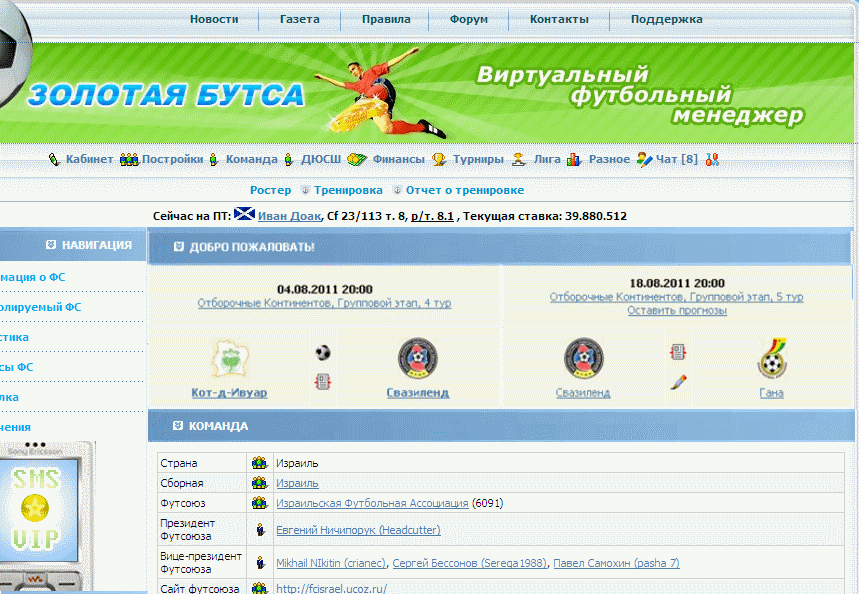
Task: Open Израильская Футбольная Ассоциация link
Action: (x=372, y=503)
